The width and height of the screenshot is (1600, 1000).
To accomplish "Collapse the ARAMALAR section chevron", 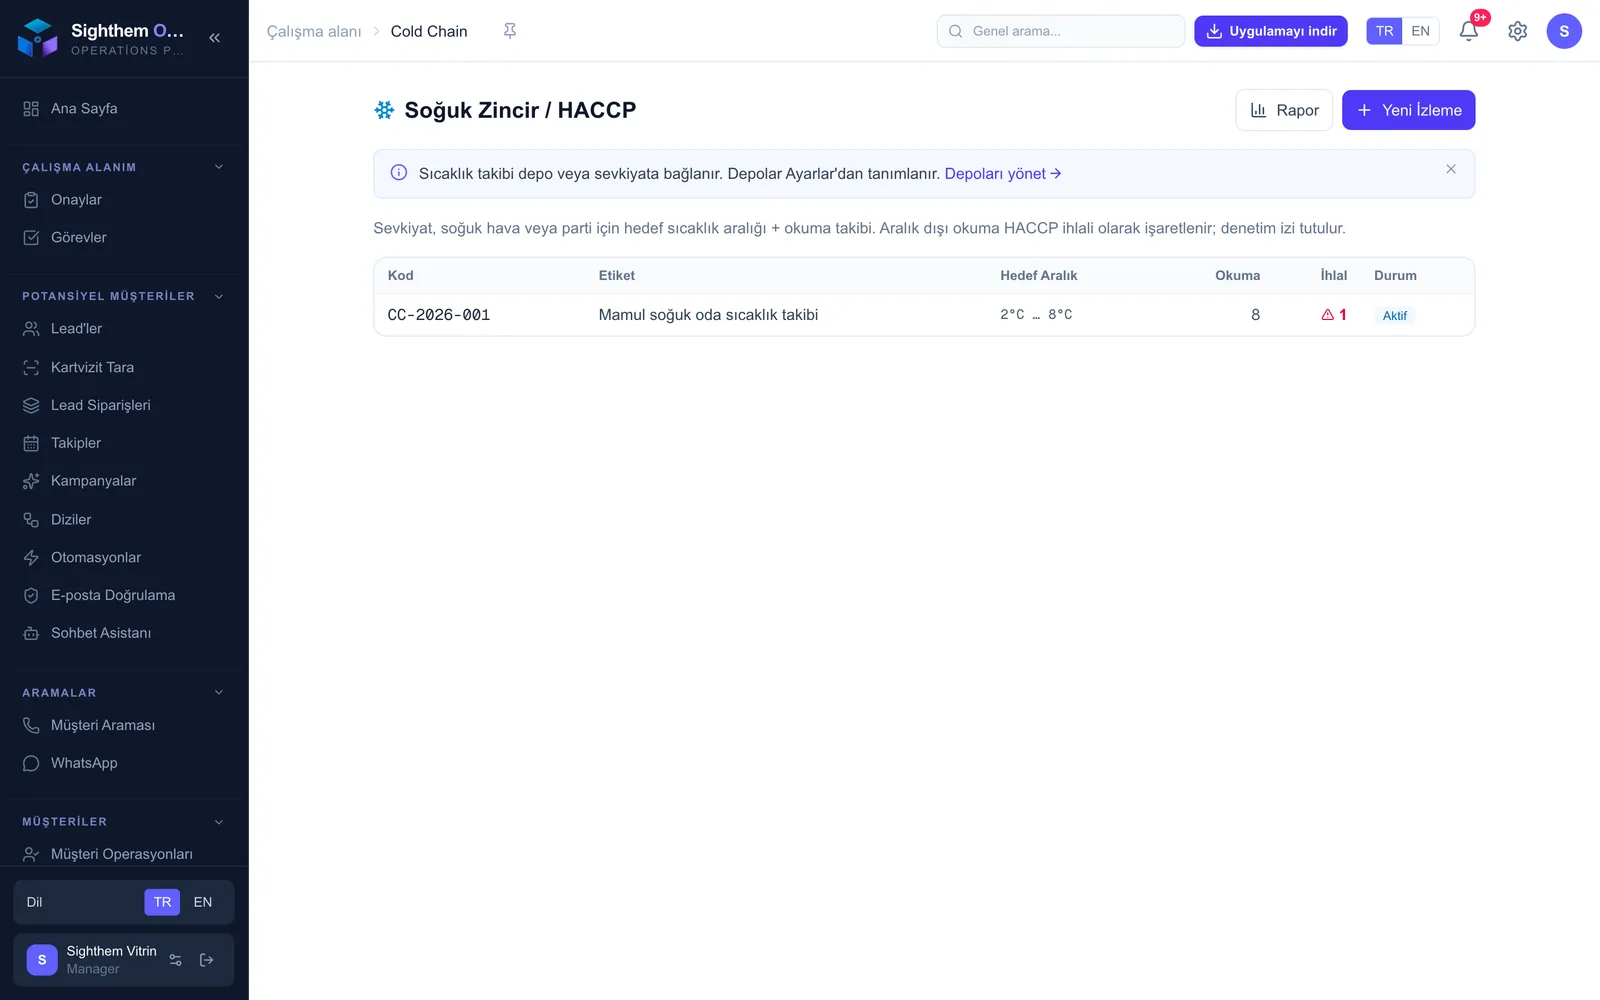I will coord(219,692).
